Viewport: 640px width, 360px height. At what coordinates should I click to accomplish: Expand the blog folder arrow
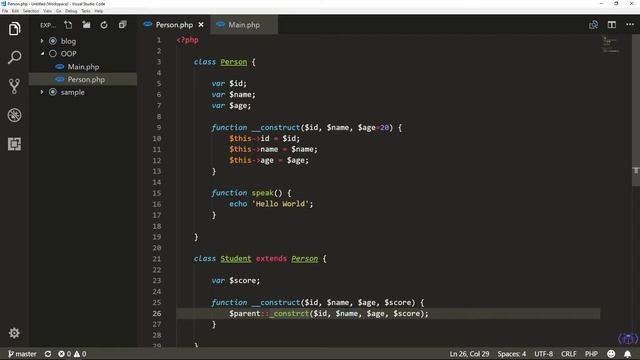[42, 41]
